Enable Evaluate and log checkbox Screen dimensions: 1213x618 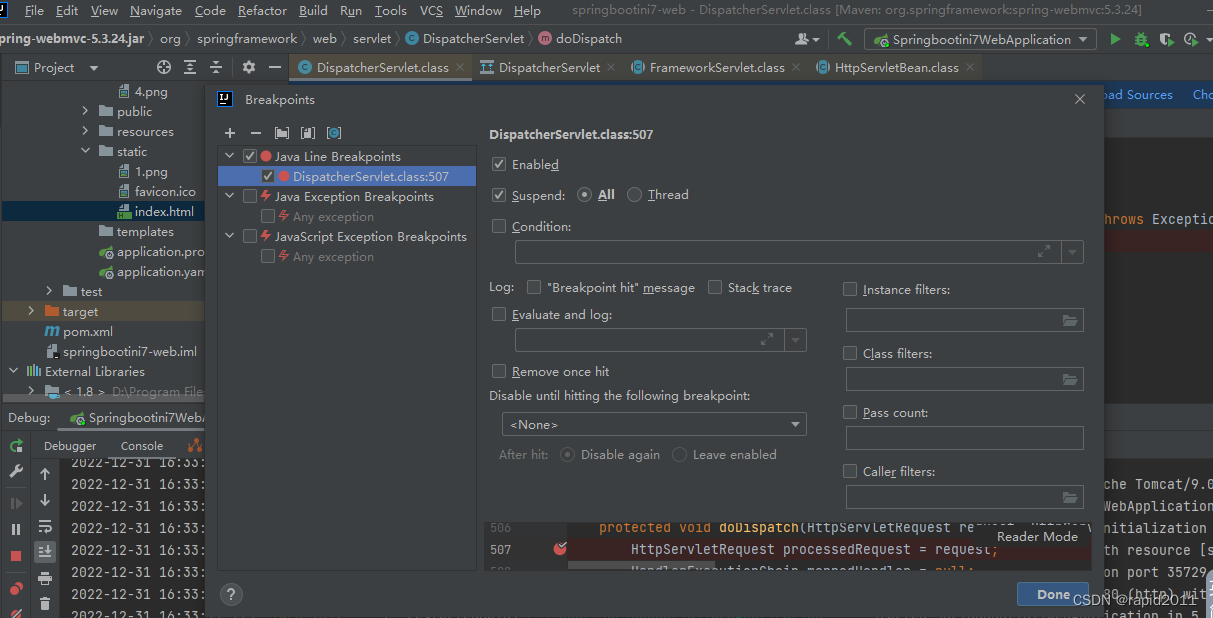pyautogui.click(x=499, y=314)
